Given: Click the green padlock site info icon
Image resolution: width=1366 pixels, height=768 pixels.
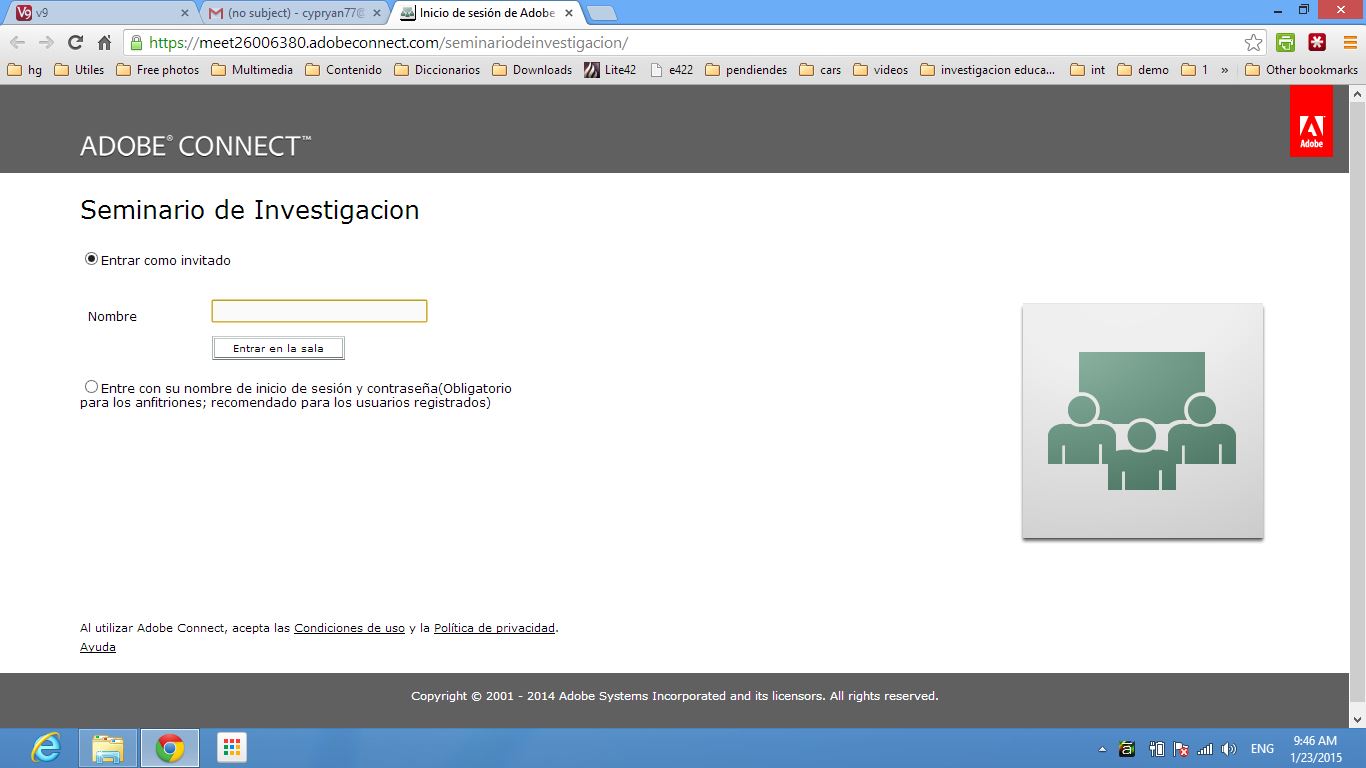Looking at the screenshot, I should coord(136,43).
